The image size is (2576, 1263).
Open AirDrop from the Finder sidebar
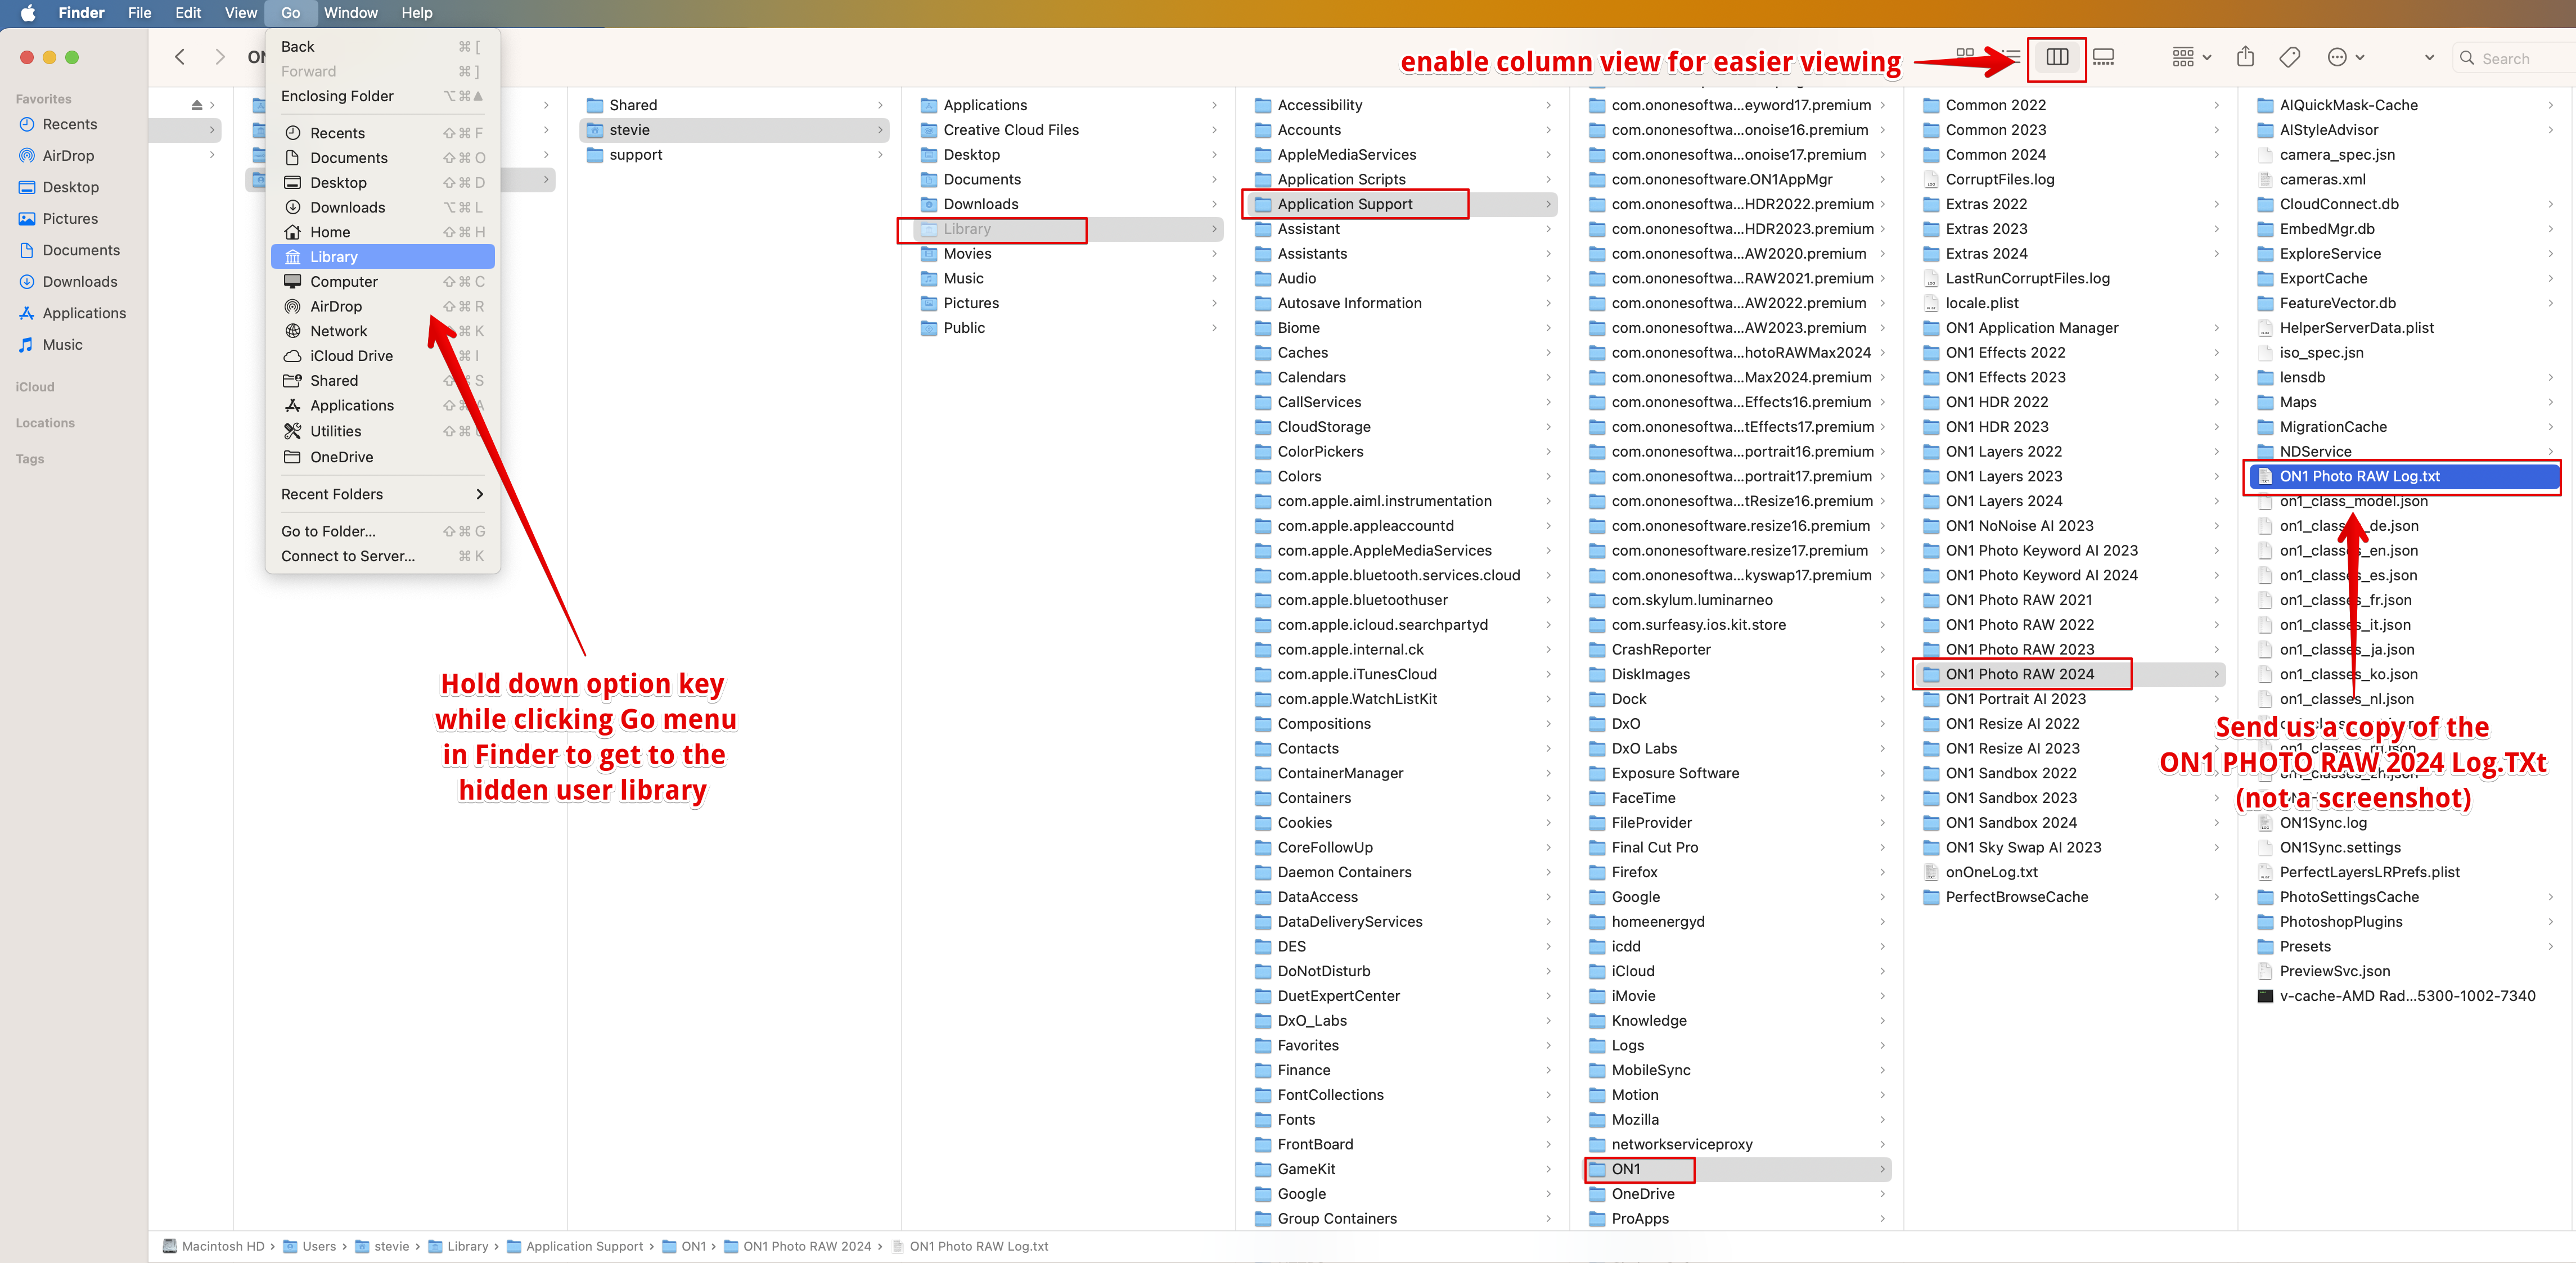(68, 156)
